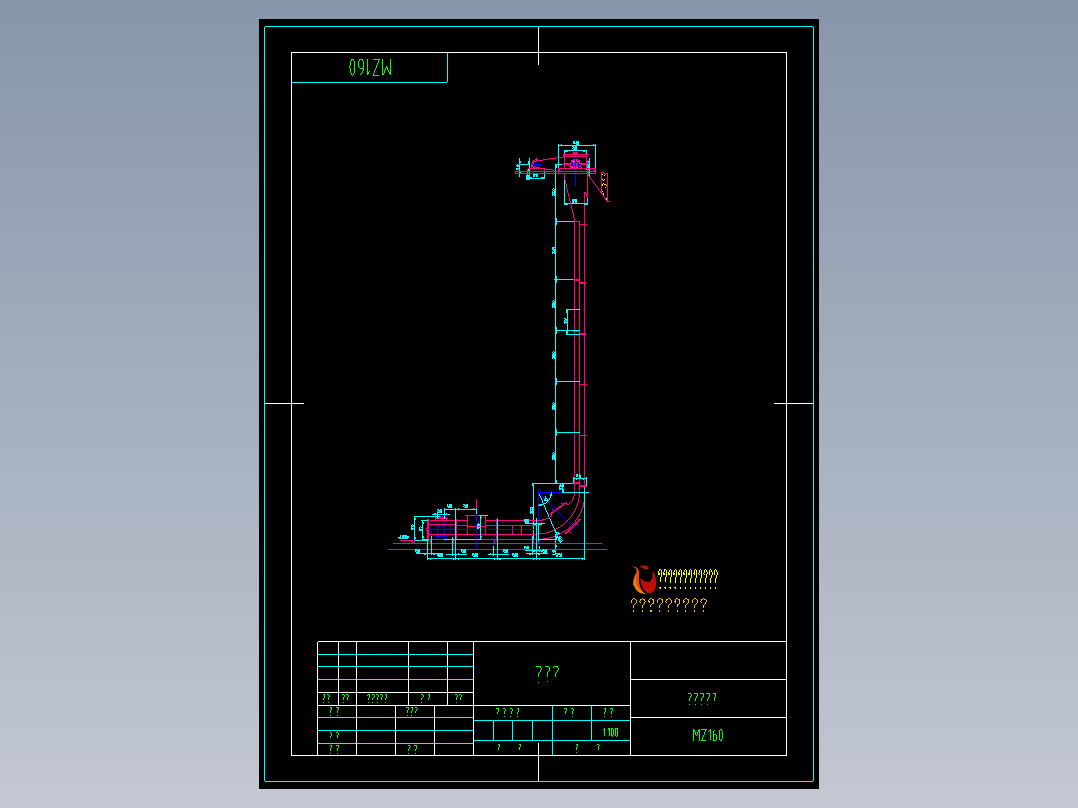The image size is (1078, 808).
Task: Select the large ??? title cell text
Action: 547,672
